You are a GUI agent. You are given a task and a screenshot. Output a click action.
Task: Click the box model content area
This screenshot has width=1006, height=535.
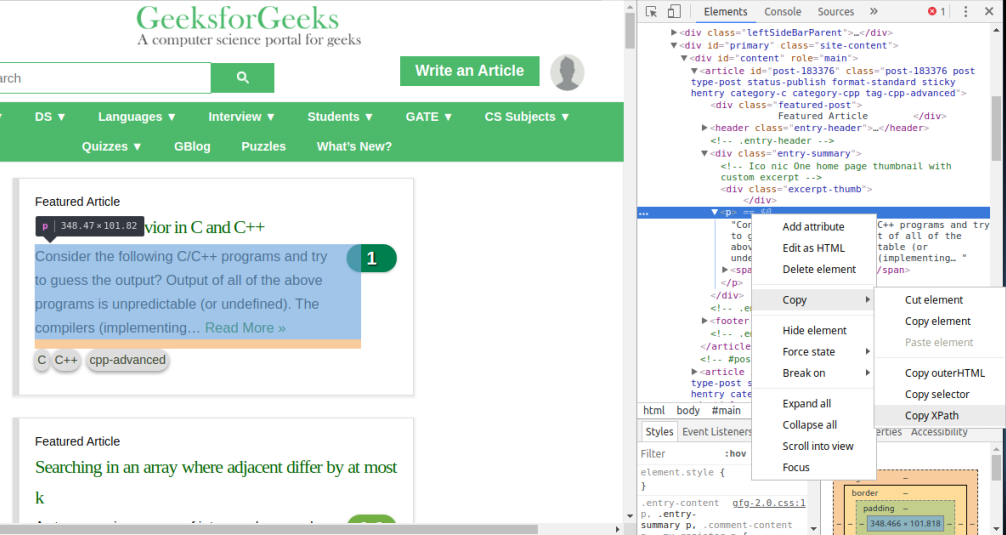905,523
